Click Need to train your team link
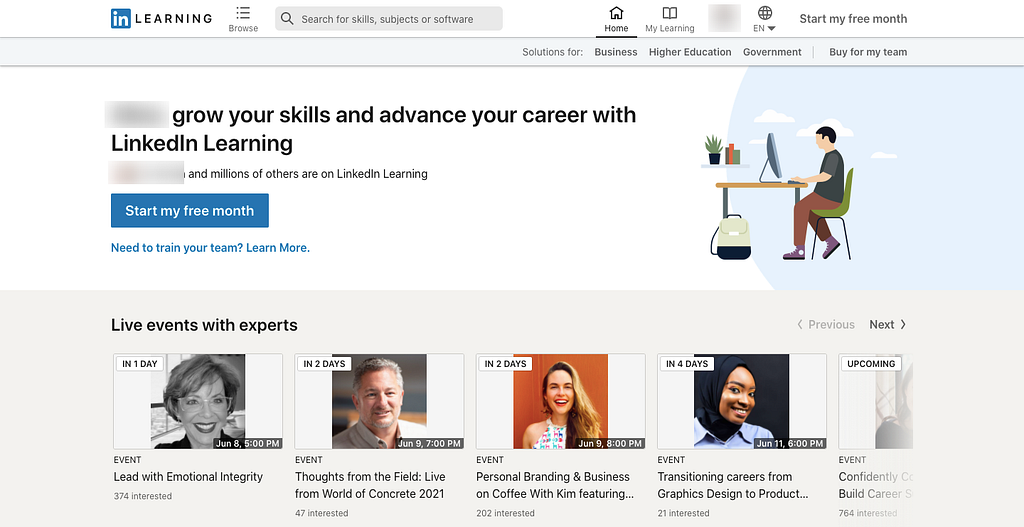Image resolution: width=1024 pixels, height=527 pixels. [x=210, y=248]
